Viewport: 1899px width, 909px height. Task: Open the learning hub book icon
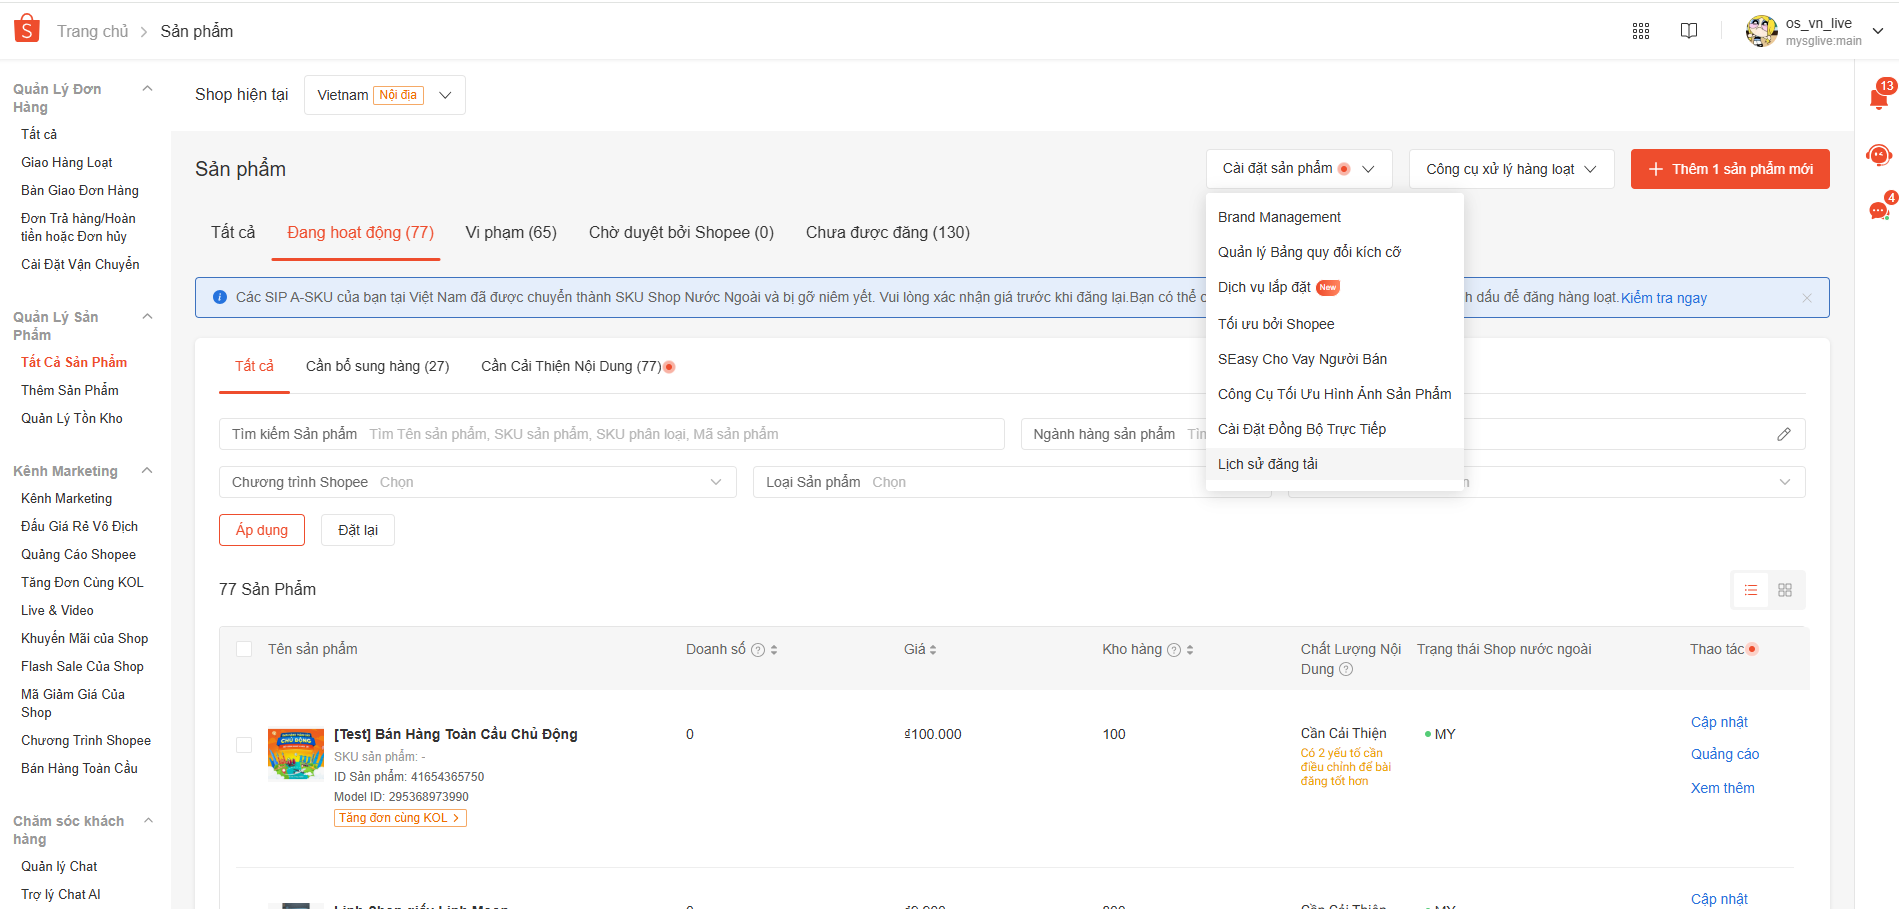point(1689,31)
